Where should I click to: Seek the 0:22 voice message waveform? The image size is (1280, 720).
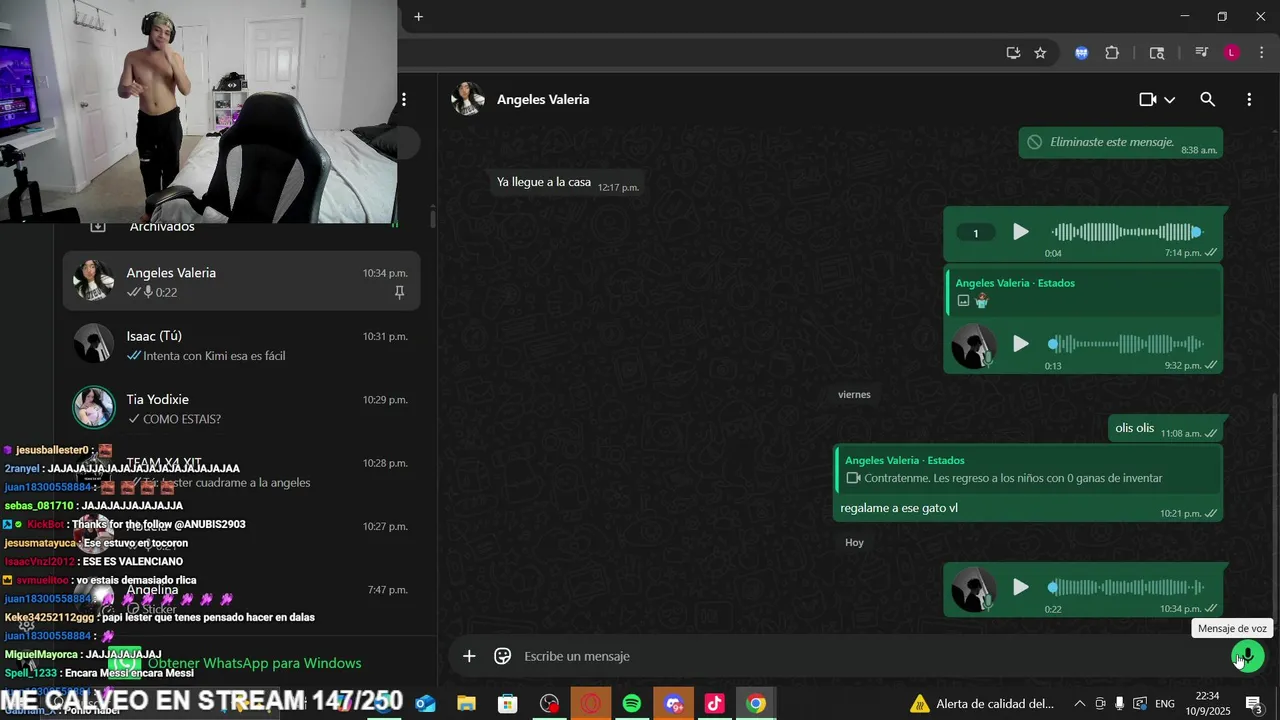point(1127,587)
